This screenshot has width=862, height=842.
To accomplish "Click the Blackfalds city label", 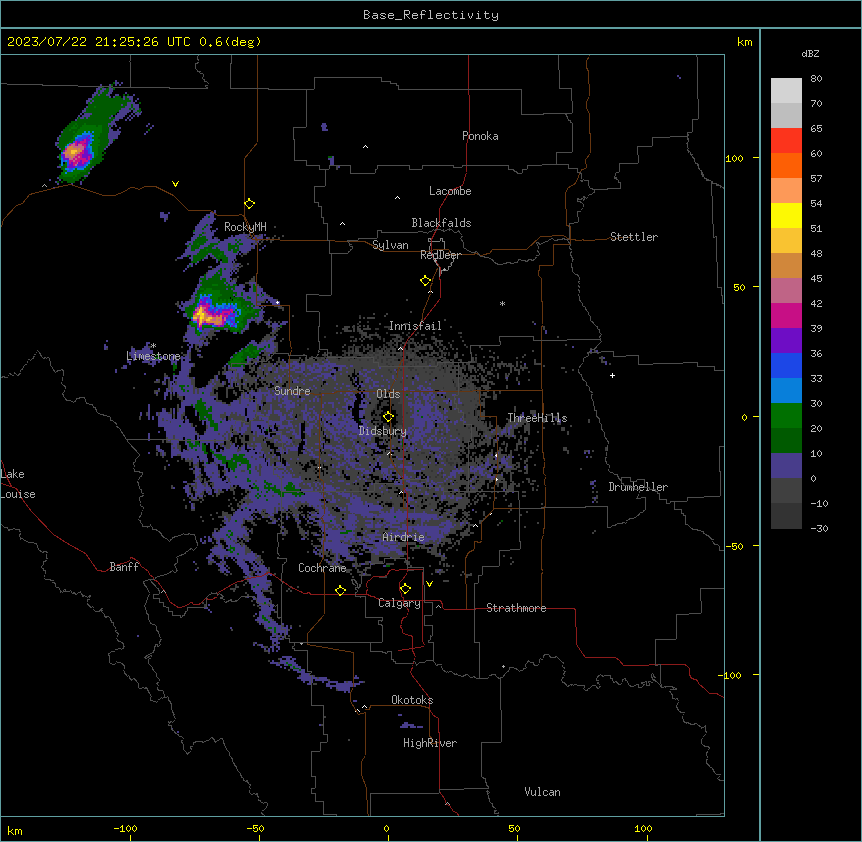I will [441, 223].
